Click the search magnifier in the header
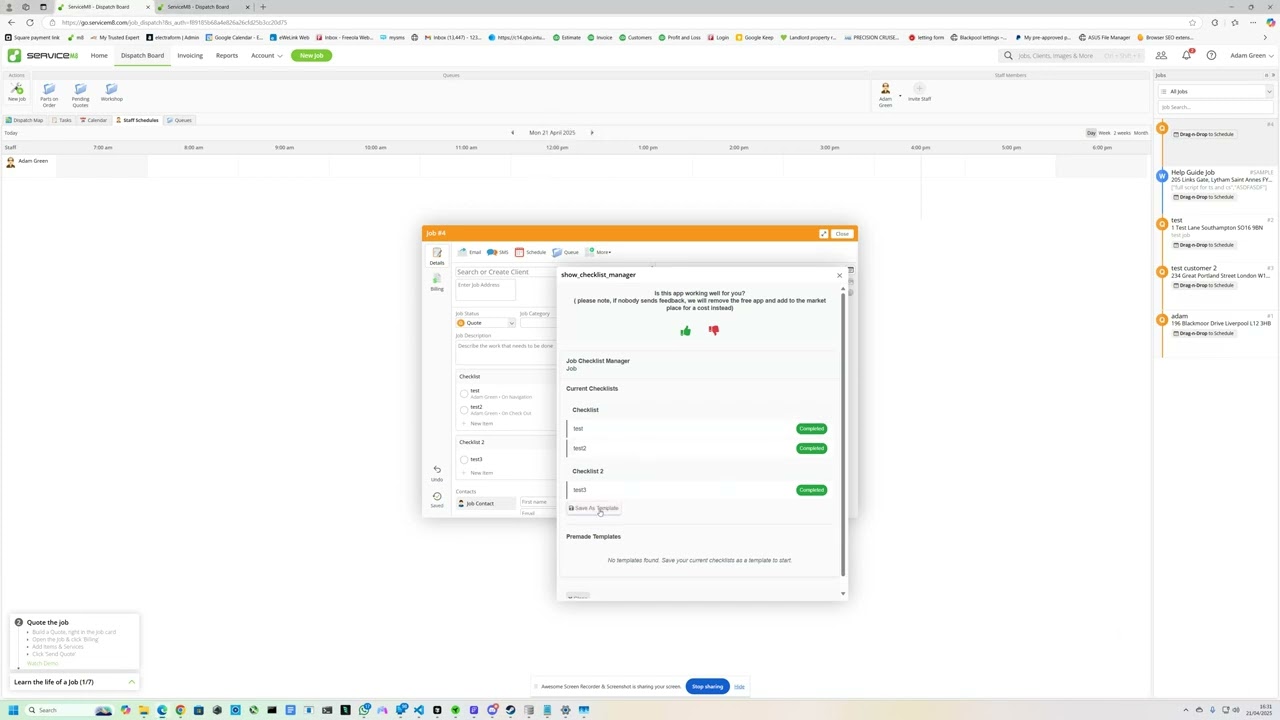The width and height of the screenshot is (1280, 720). 1008,56
